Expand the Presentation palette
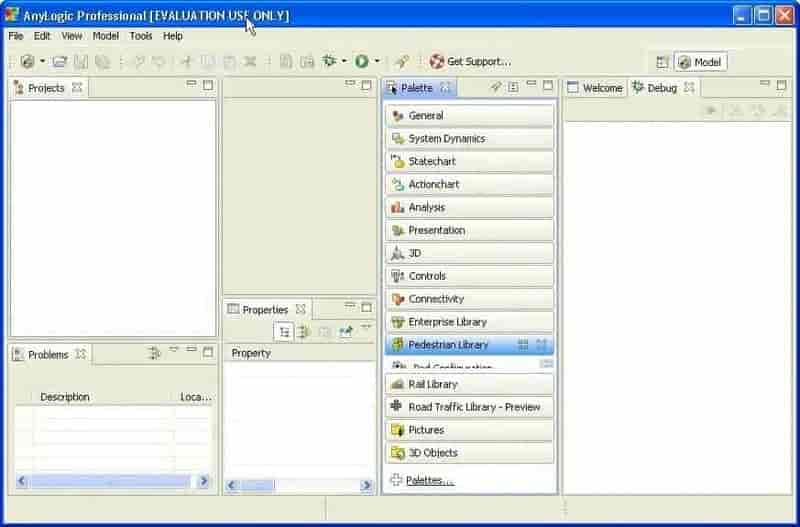Viewport: 800px width, 527px height. click(469, 231)
